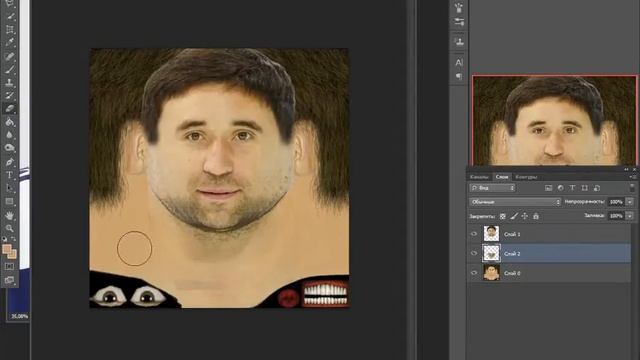Viewport: 640px width, 360px height.
Task: Open the Character panel icon
Action: click(459, 62)
